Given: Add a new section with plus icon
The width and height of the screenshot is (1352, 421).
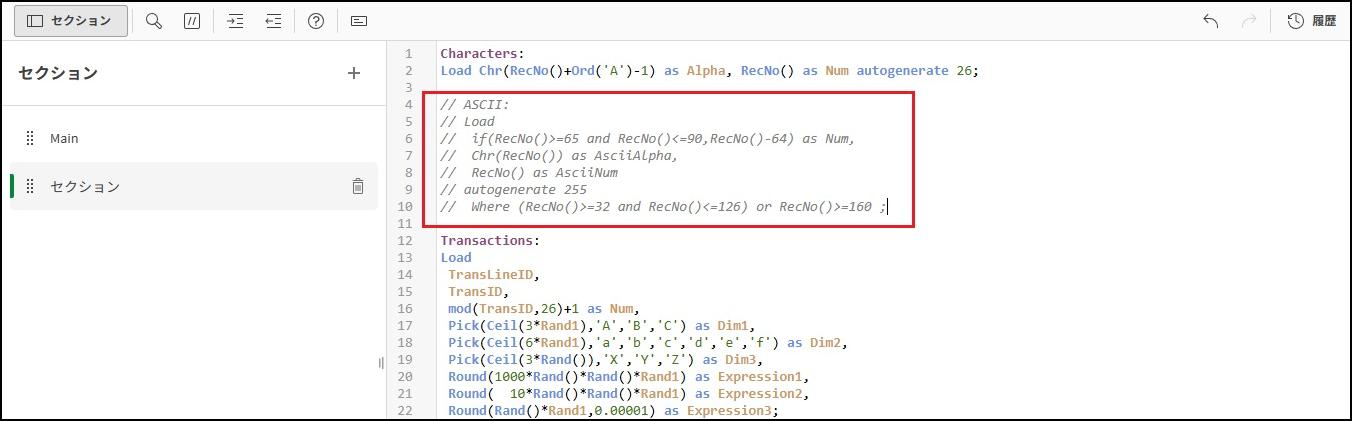Looking at the screenshot, I should click(353, 73).
